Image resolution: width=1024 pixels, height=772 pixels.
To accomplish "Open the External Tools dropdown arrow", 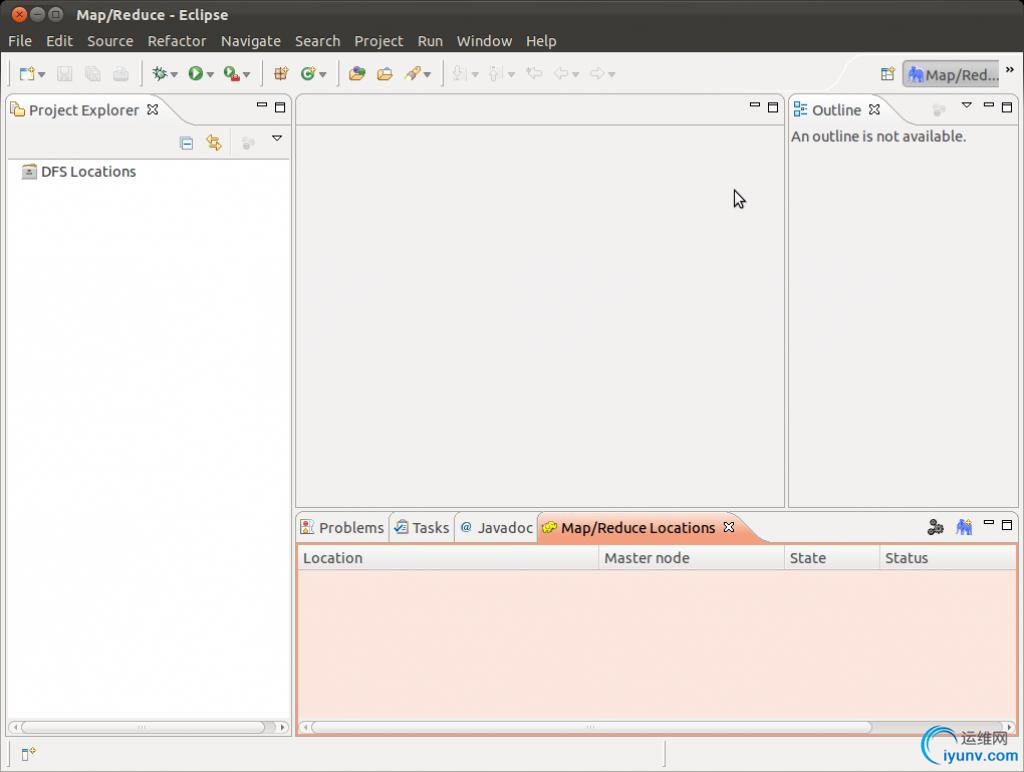I will pos(246,74).
